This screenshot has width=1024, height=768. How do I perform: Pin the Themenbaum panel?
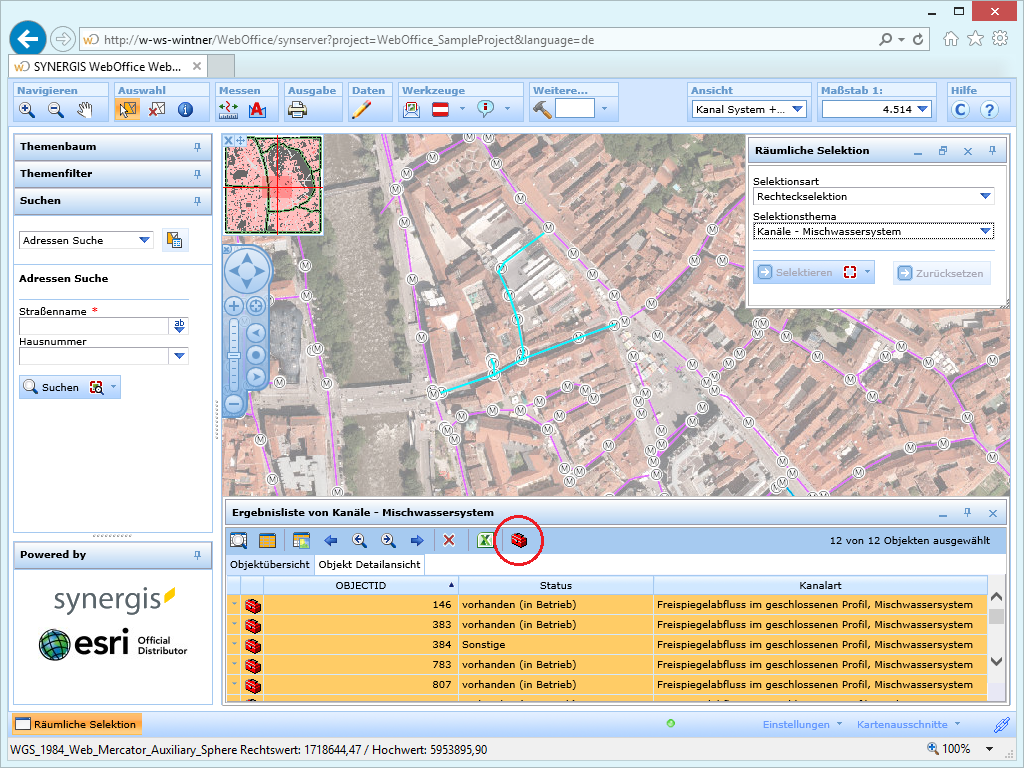197,147
